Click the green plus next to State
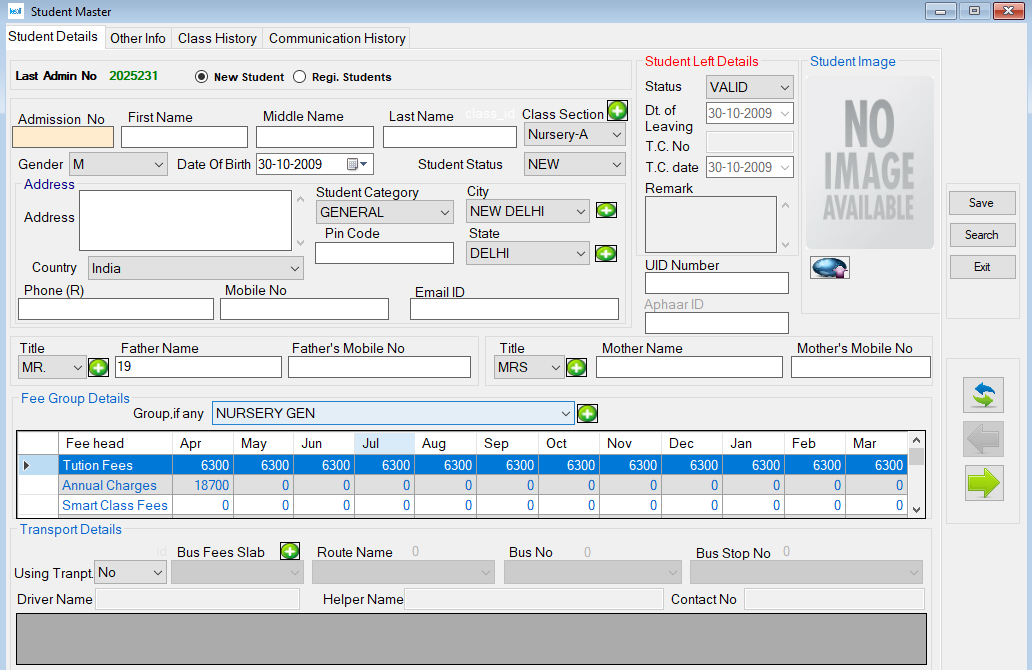1032x671 pixels. (x=606, y=254)
